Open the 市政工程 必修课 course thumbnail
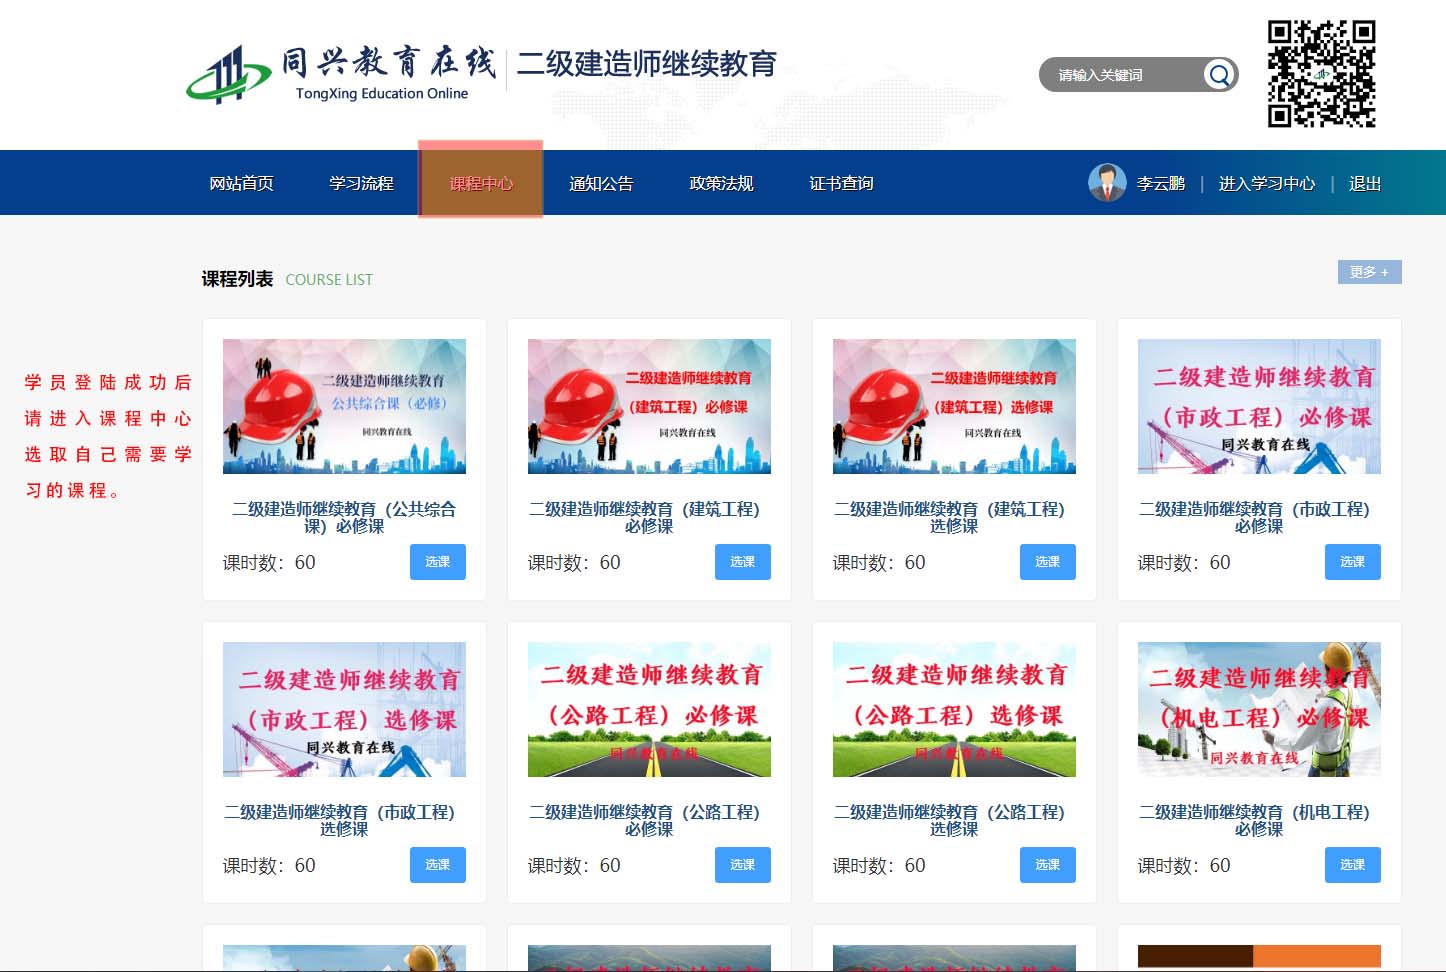 pos(1259,406)
